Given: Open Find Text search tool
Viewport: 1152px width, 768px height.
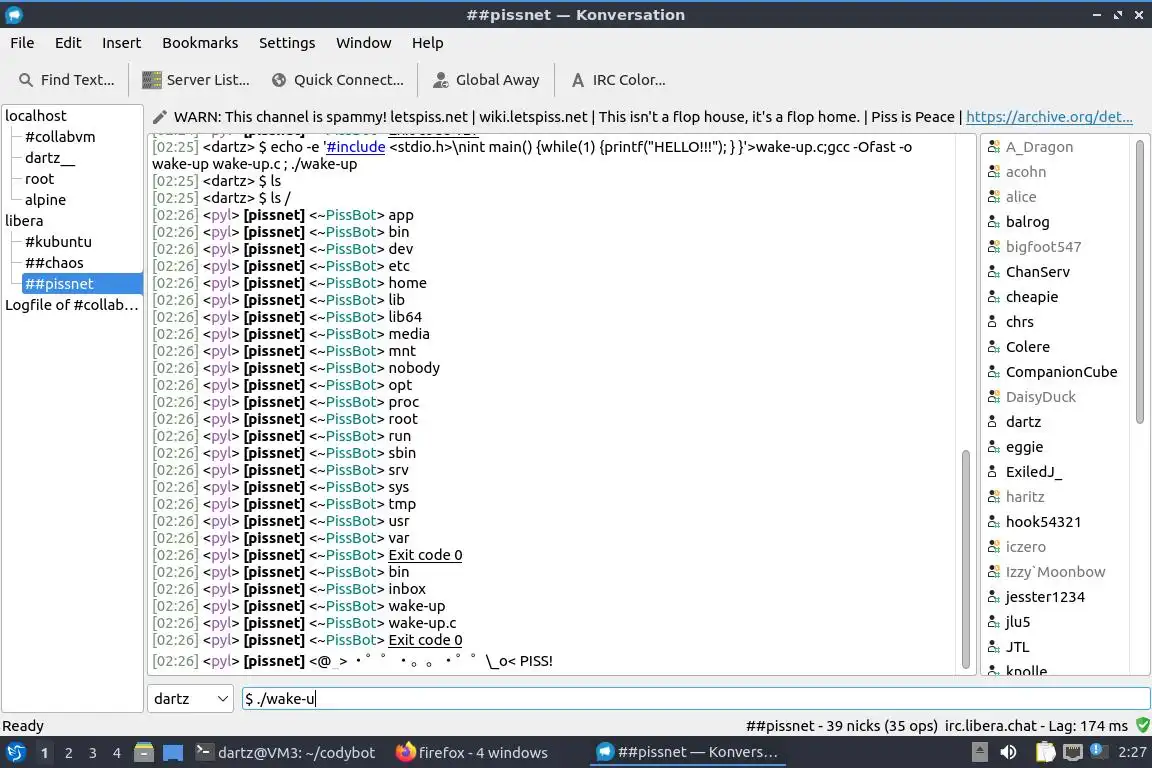Looking at the screenshot, I should 67,80.
